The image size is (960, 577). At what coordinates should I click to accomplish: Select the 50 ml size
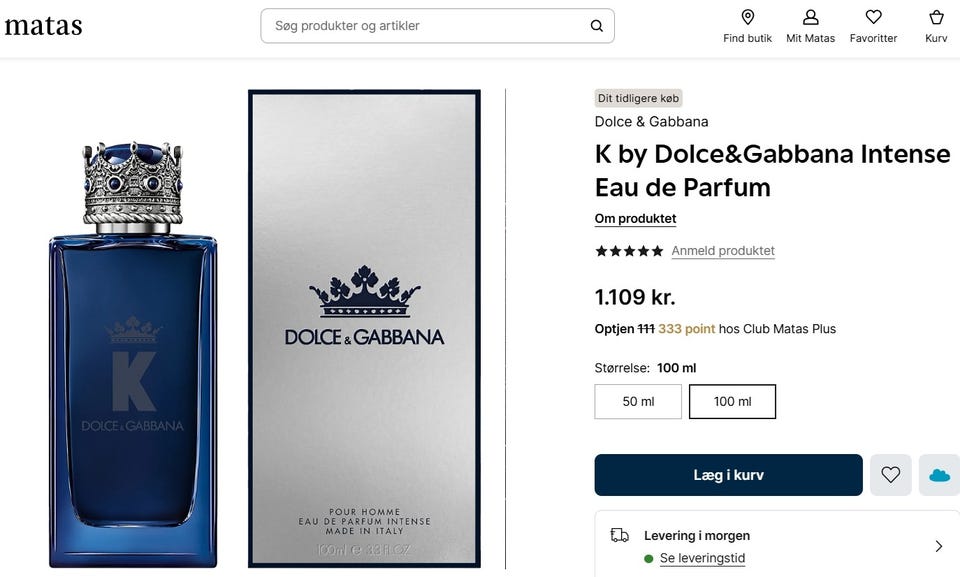click(x=638, y=401)
